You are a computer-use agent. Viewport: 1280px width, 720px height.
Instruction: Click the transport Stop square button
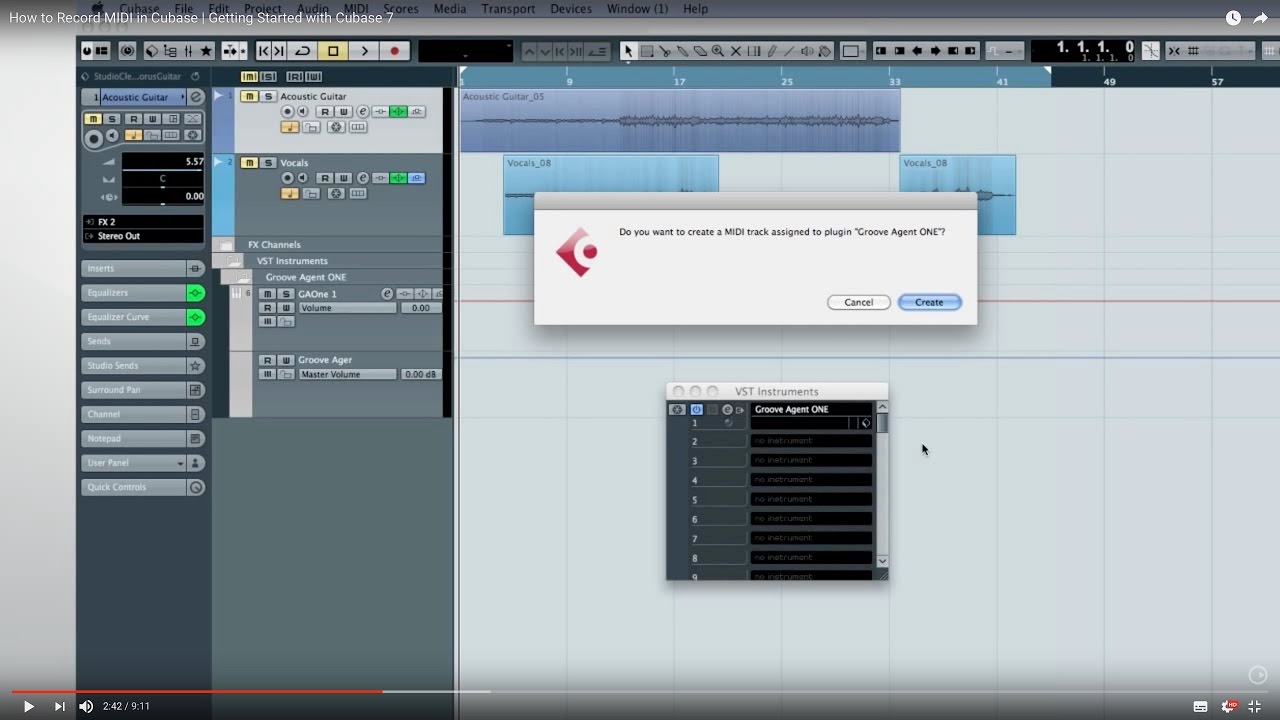pos(333,51)
